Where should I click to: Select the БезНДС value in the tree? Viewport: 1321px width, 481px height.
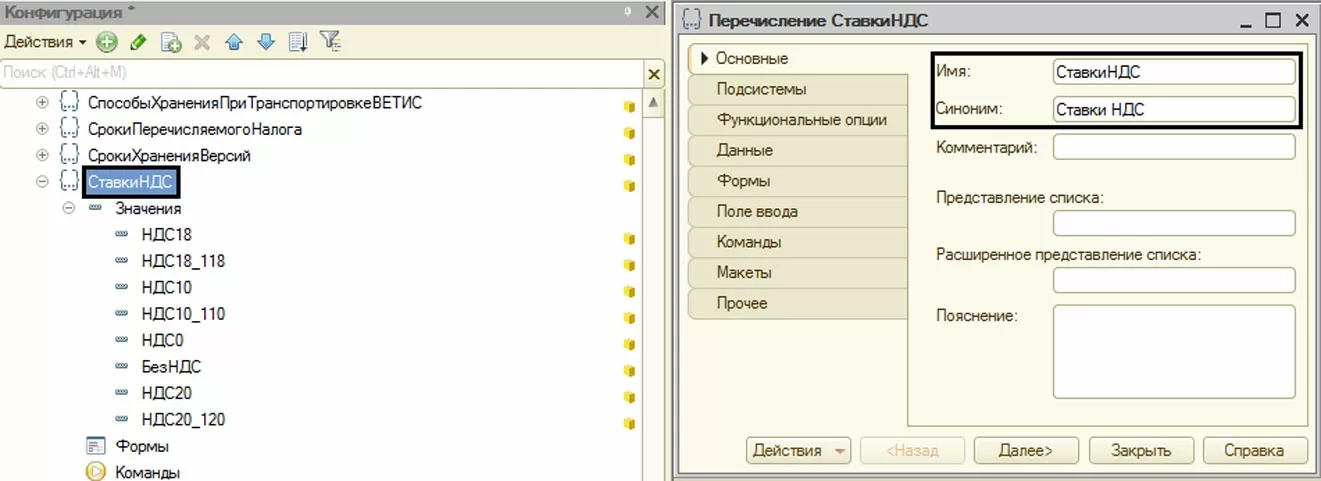point(171,367)
